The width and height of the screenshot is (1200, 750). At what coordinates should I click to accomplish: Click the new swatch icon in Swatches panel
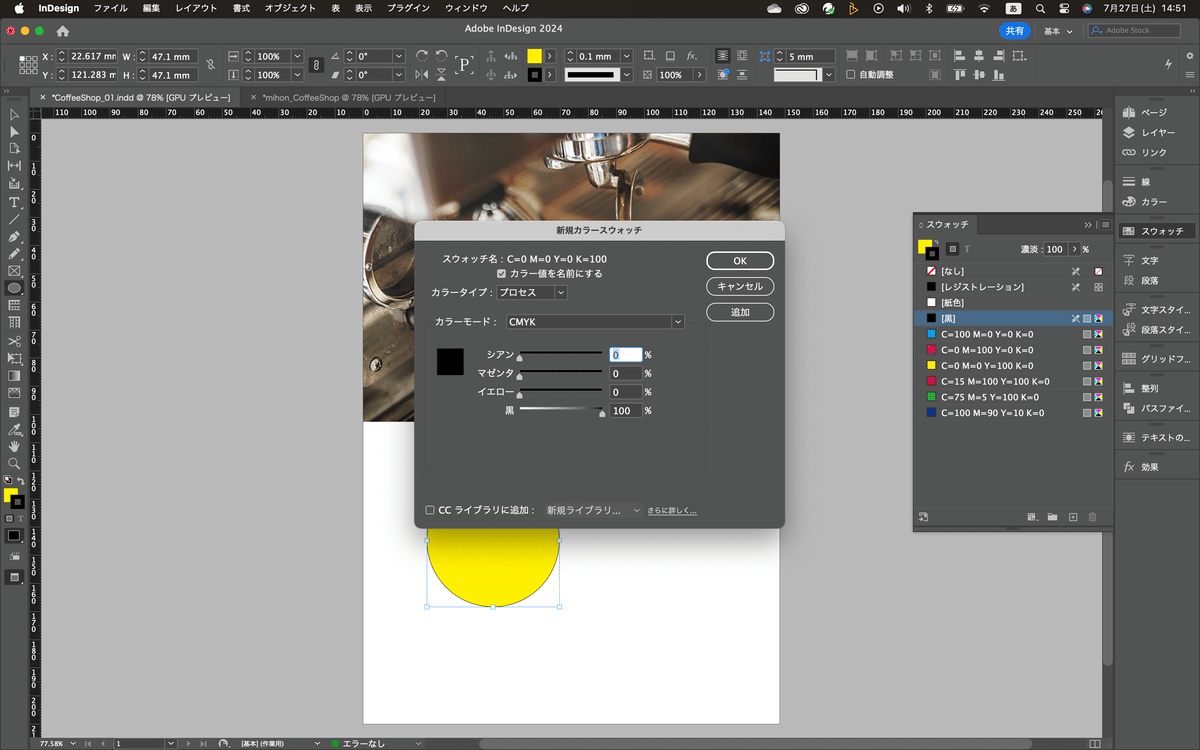tap(1073, 517)
